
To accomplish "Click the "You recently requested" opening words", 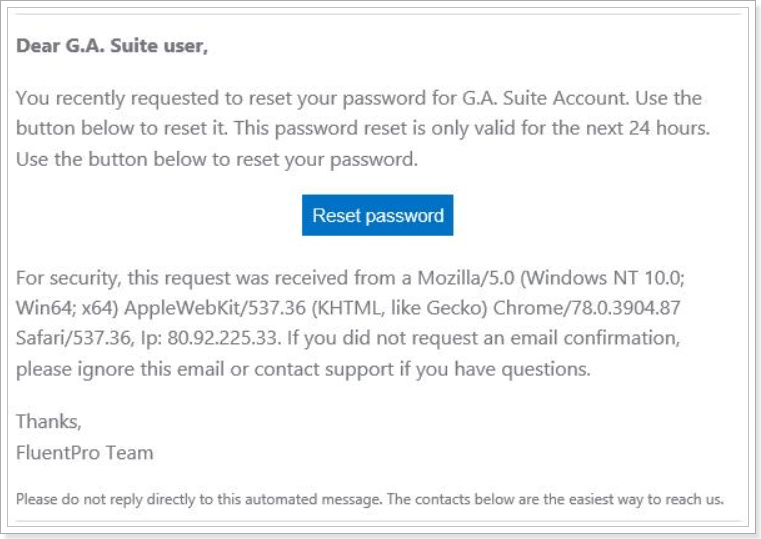I will pyautogui.click(x=118, y=98).
